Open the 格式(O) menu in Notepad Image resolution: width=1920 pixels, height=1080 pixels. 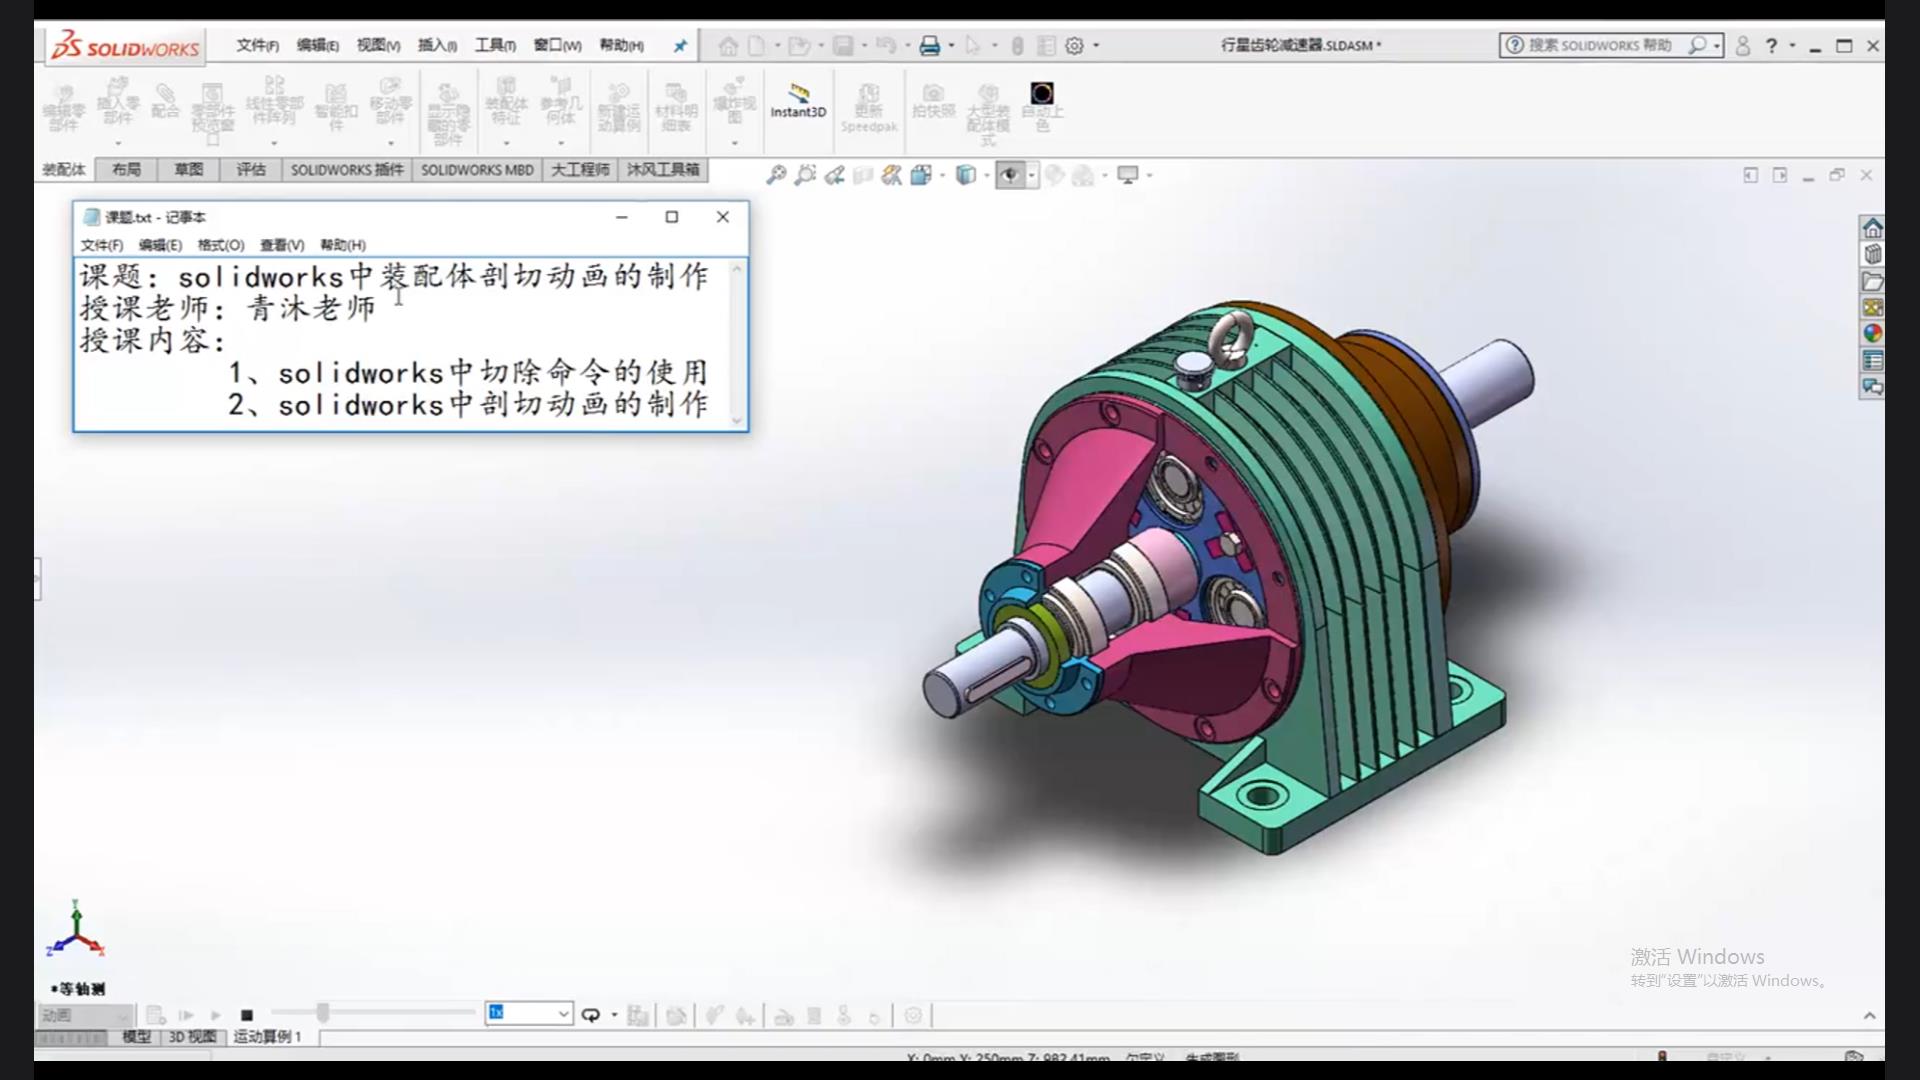[x=221, y=245]
